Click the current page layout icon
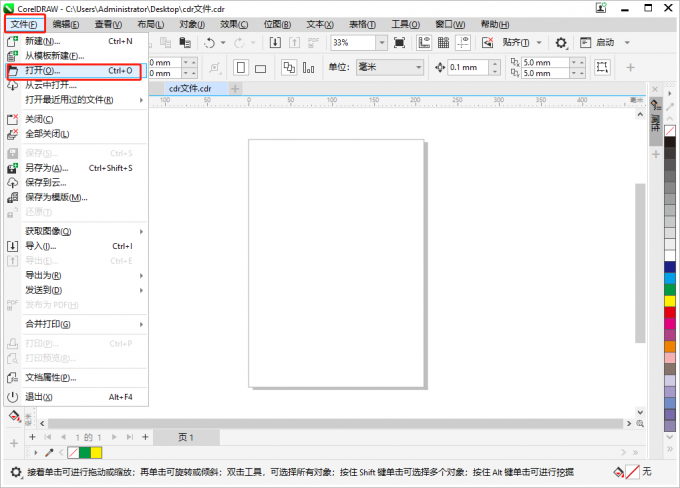The image size is (680, 488). (308, 68)
